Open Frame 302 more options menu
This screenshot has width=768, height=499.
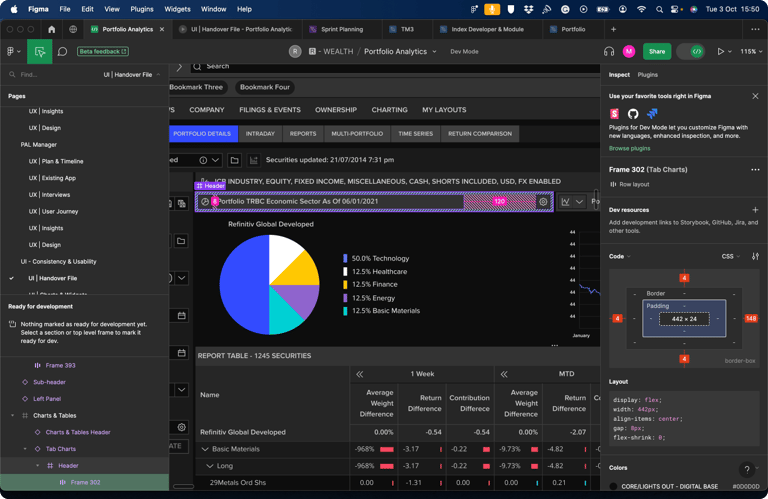pos(755,170)
